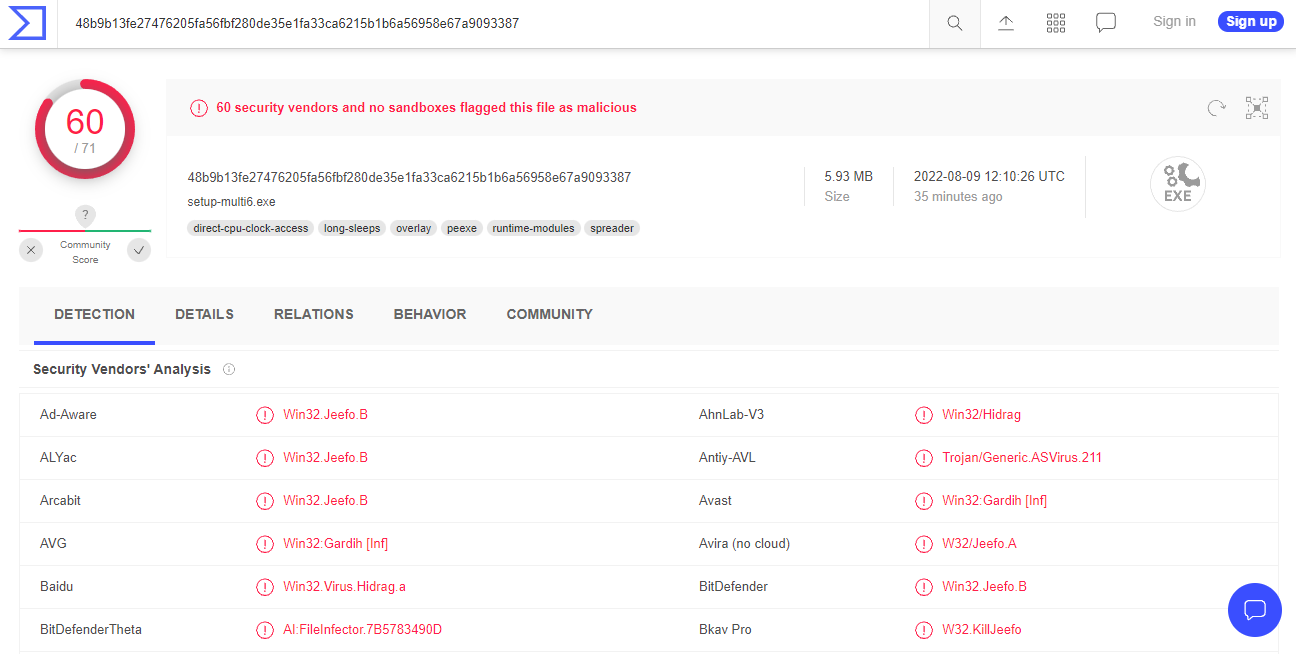Screen dimensions: 1296x654
Task: Click the peexe tag
Action: tap(462, 228)
